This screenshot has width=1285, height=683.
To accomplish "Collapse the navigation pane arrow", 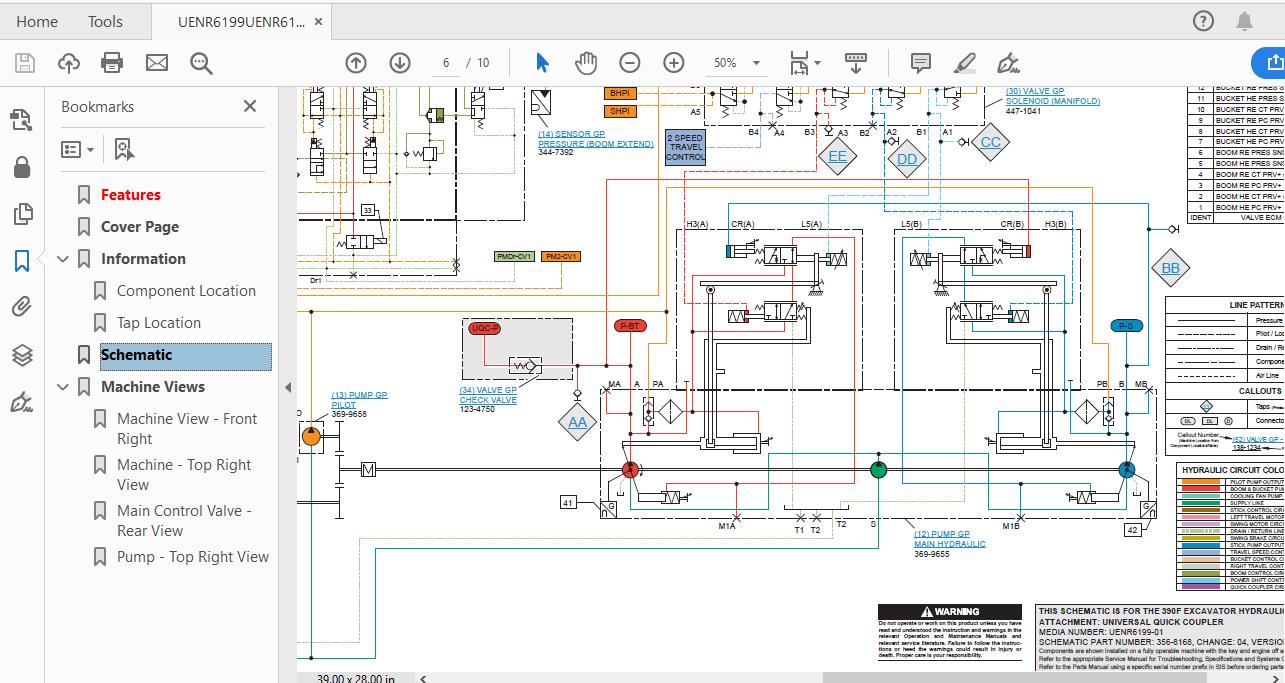I will tap(288, 387).
